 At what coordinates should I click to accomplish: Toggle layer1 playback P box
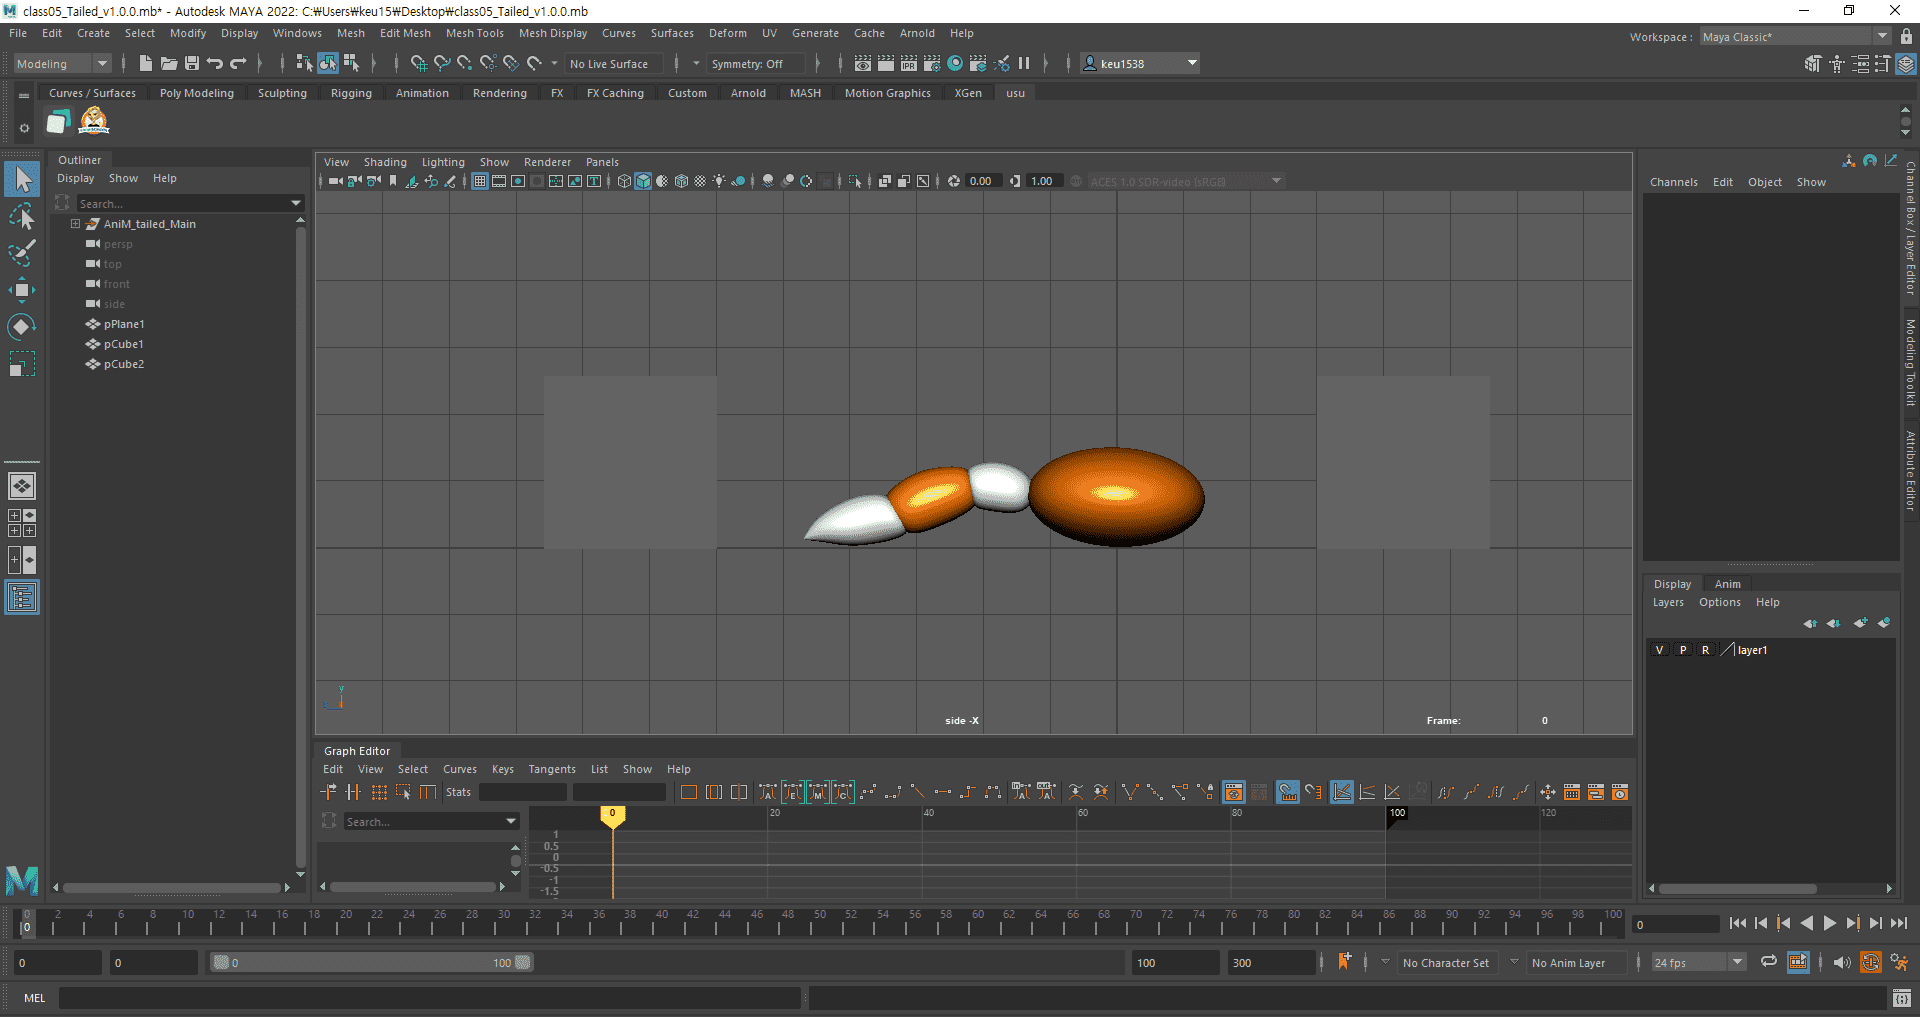click(x=1683, y=650)
